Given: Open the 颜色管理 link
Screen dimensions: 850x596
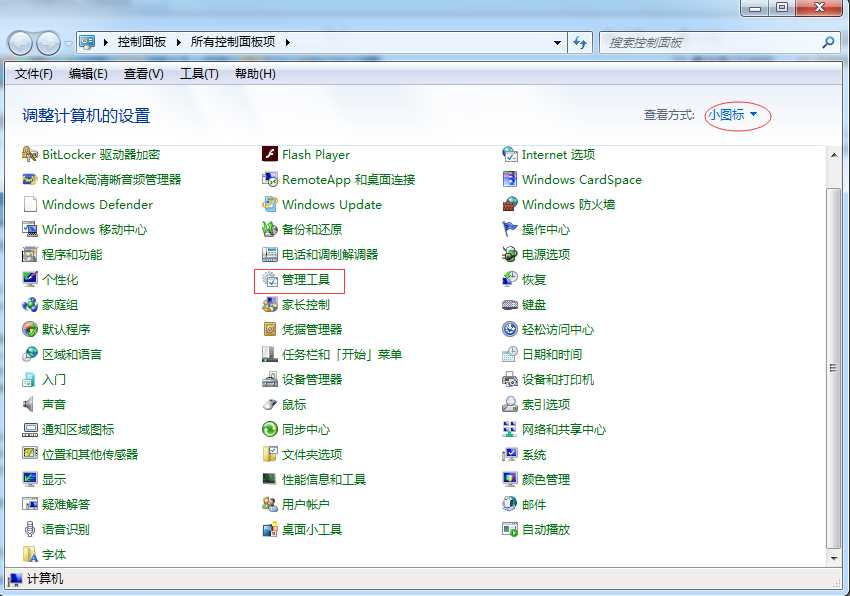Looking at the screenshot, I should 546,479.
